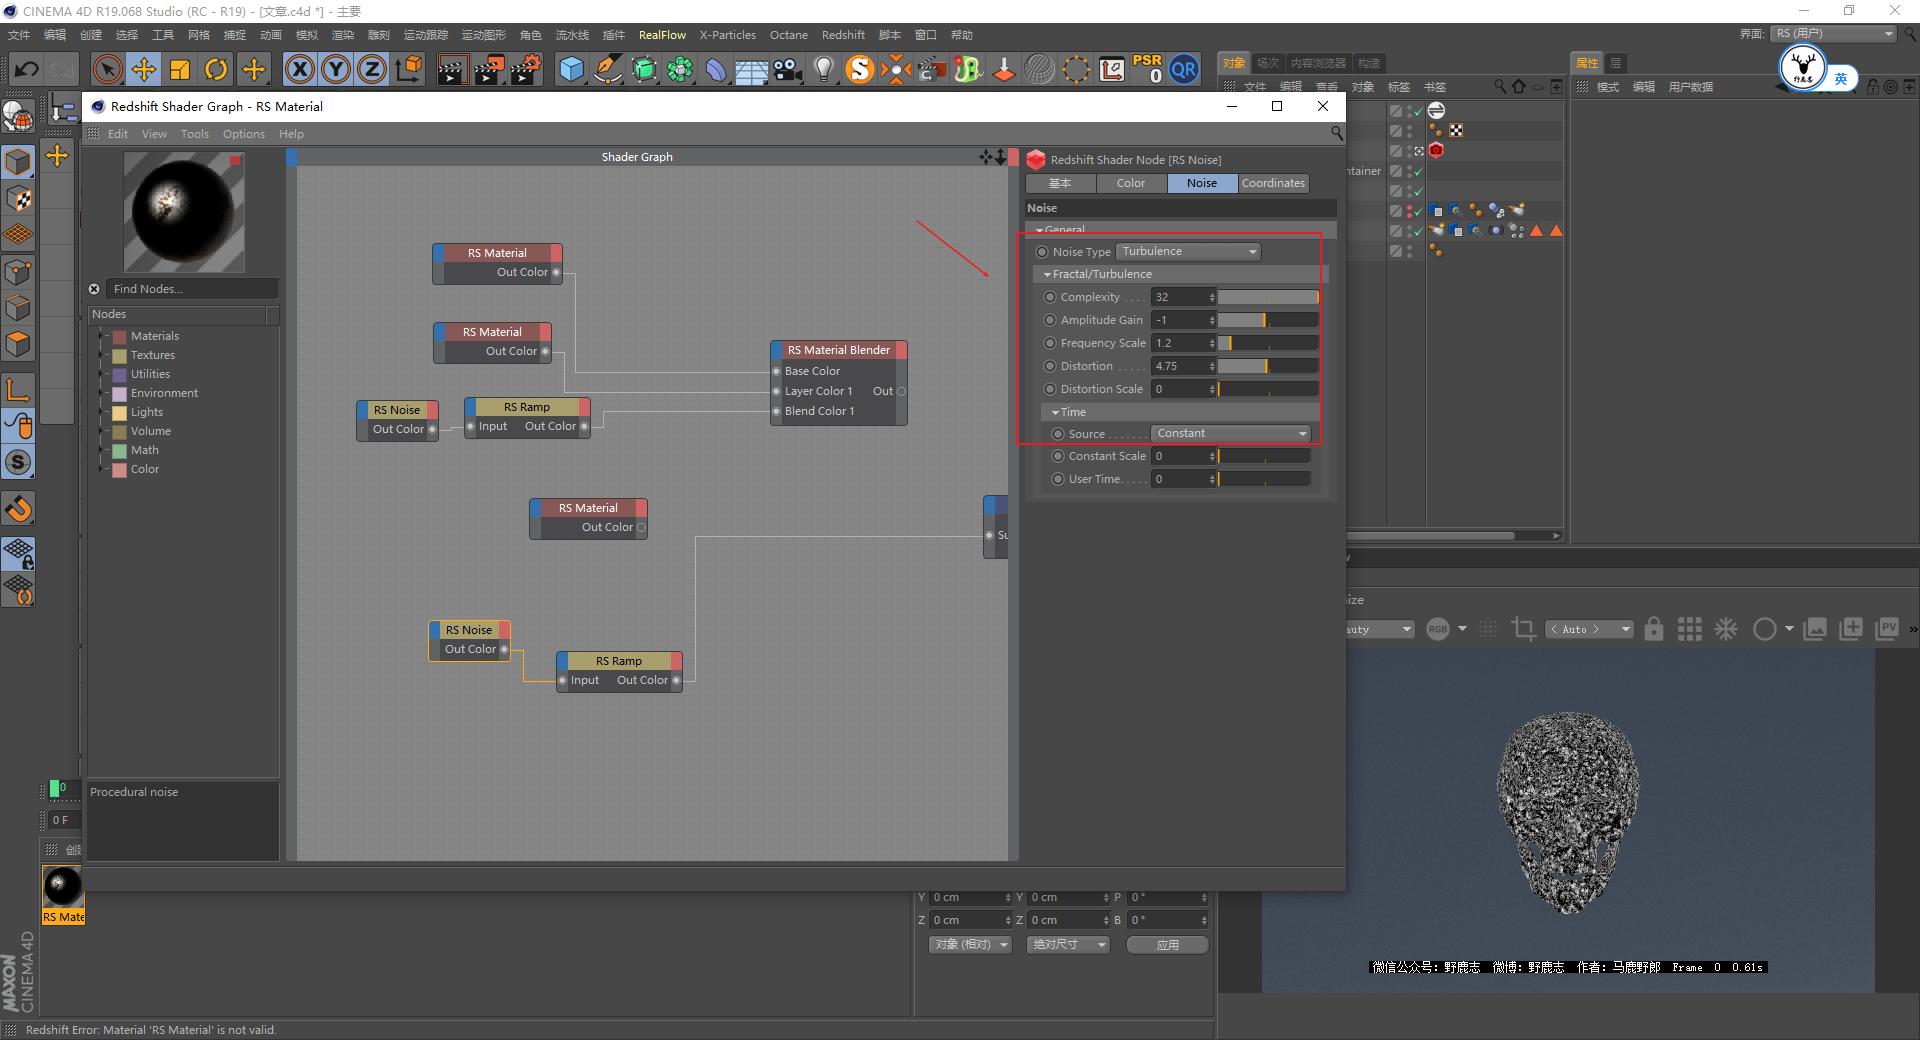This screenshot has width=1920, height=1040.
Task: Click the orange Sketch and Toon S icon
Action: (x=859, y=70)
